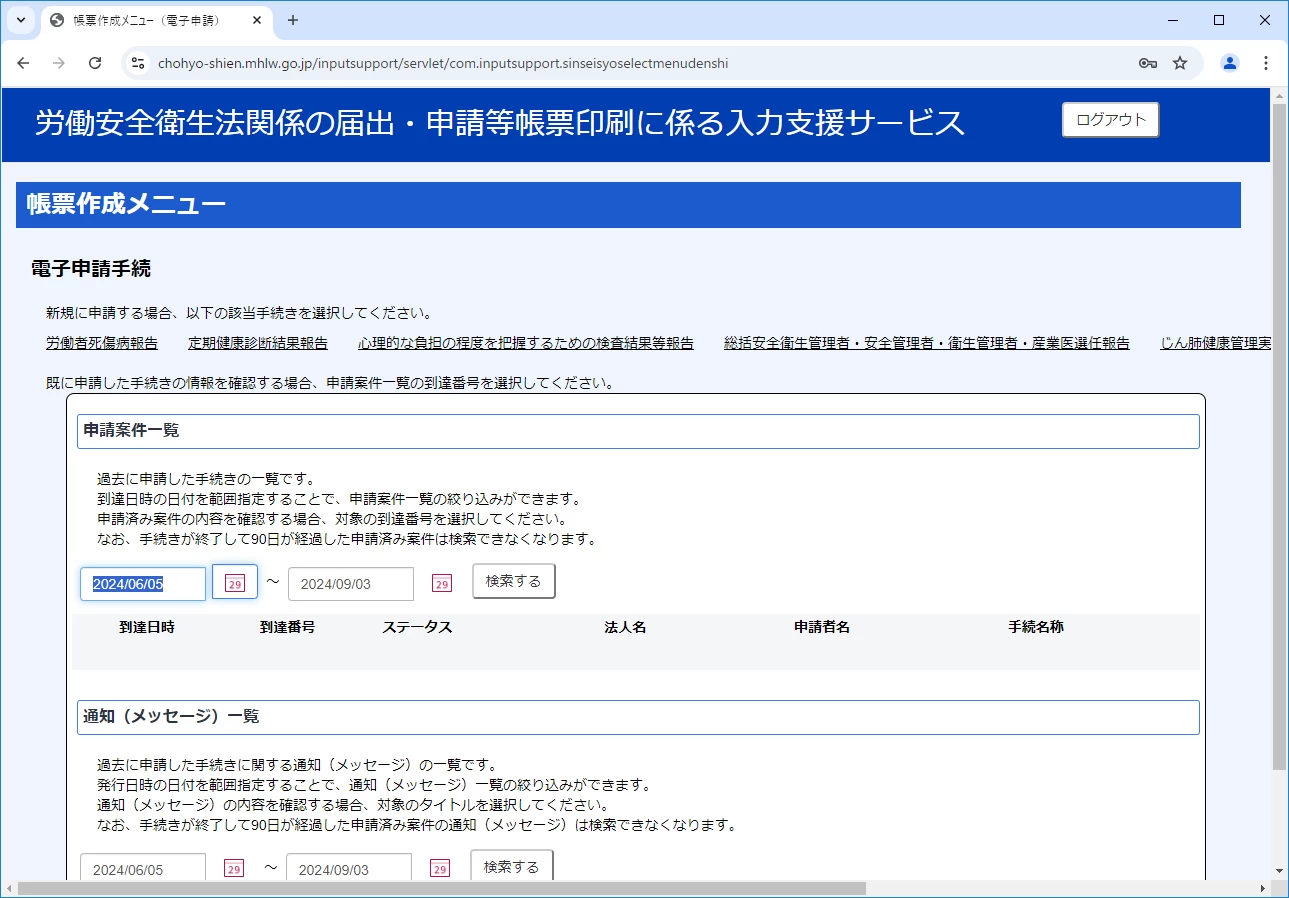Open the saved passwords key icon
This screenshot has width=1289, height=898.
pyautogui.click(x=1147, y=63)
